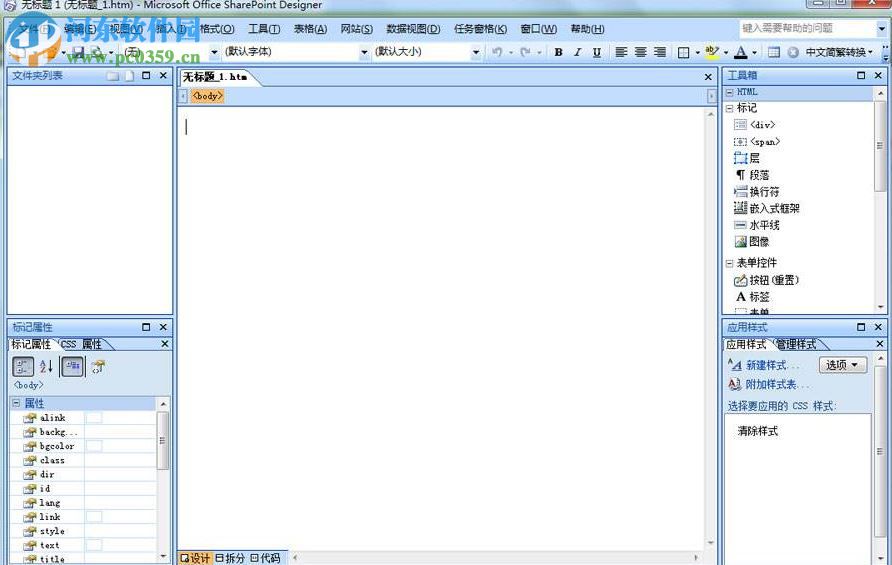The image size is (892, 565).
Task: Collapse the HTML section in toolbox
Action: tap(730, 92)
